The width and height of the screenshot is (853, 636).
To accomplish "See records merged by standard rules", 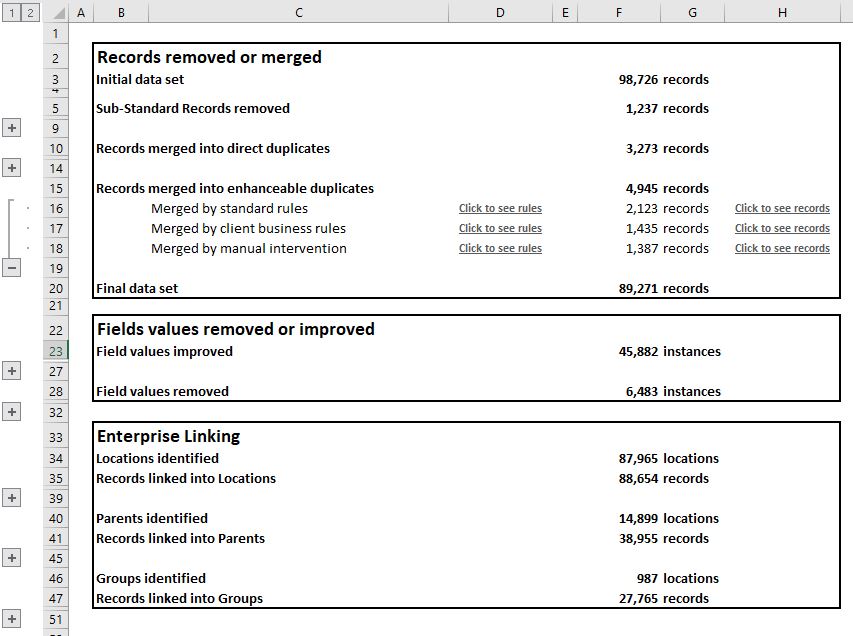I will pos(782,208).
